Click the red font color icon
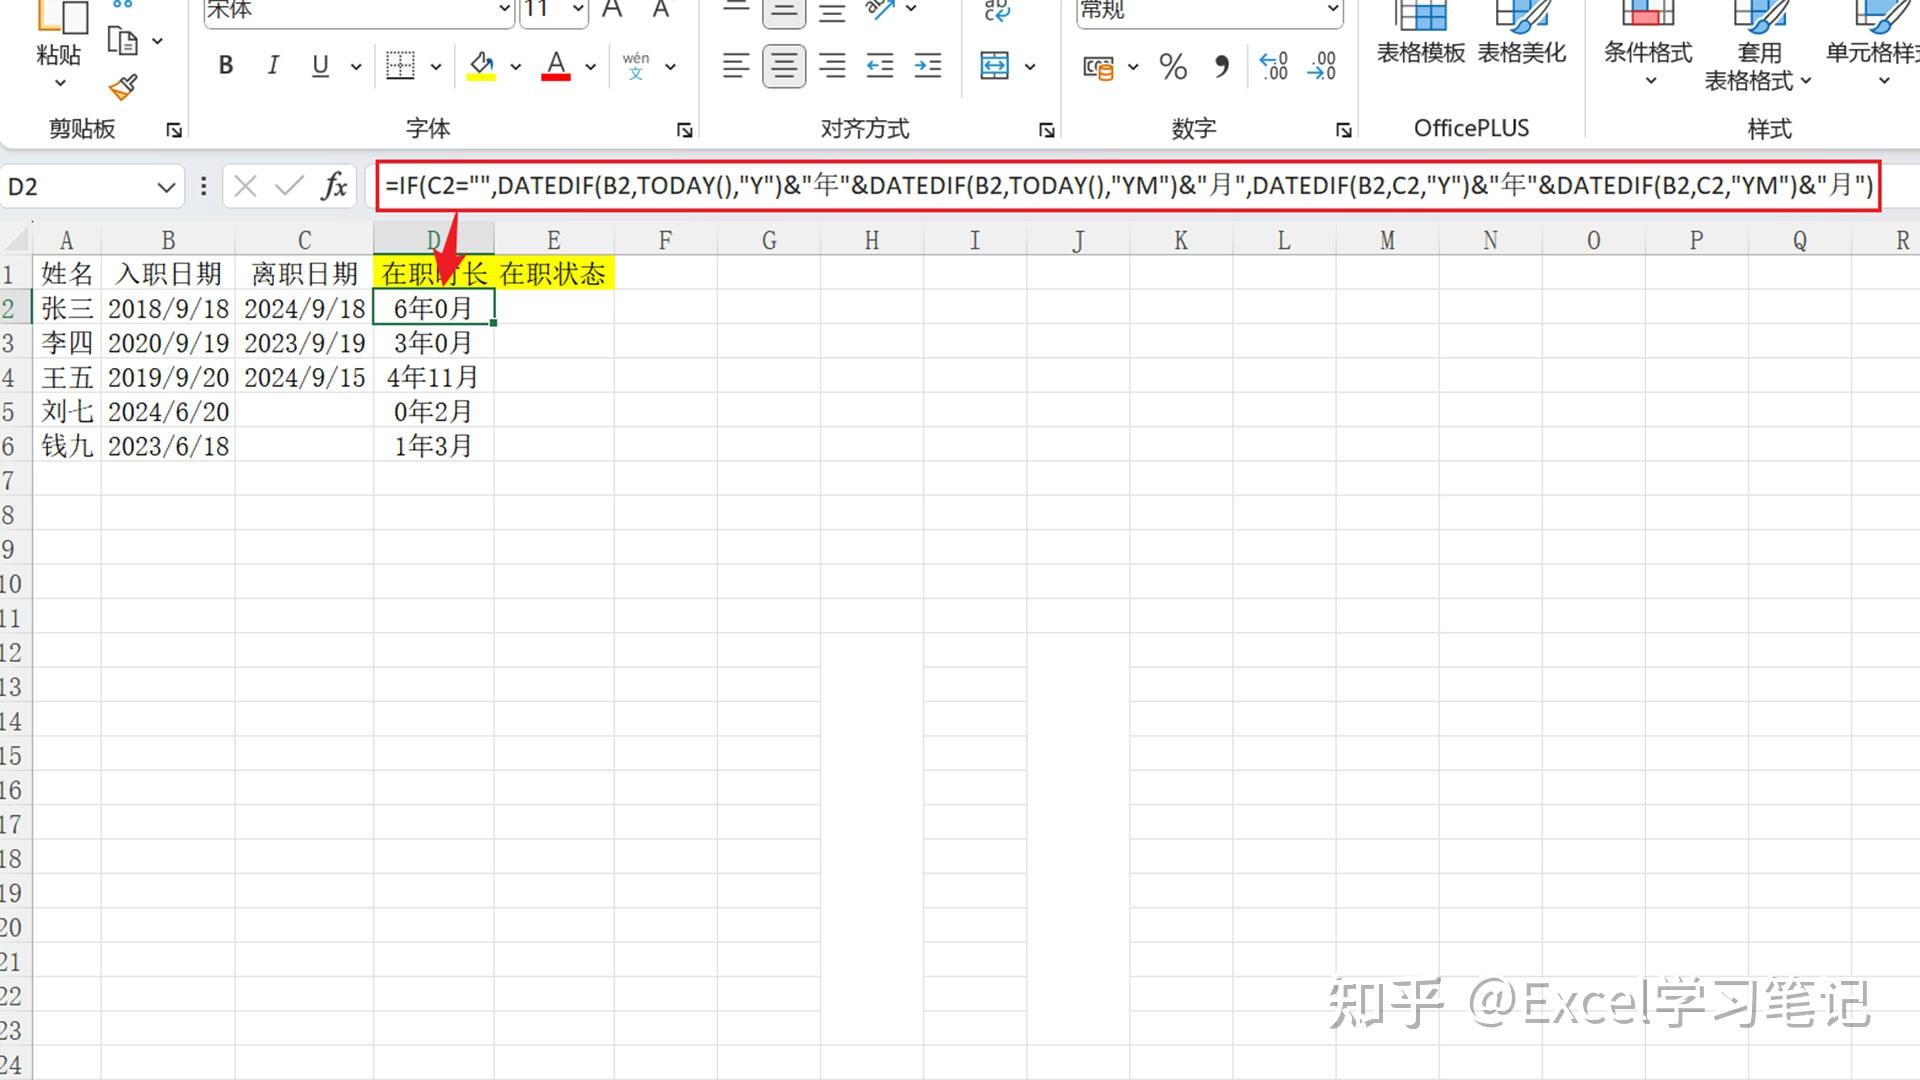The width and height of the screenshot is (1920, 1080). (556, 66)
